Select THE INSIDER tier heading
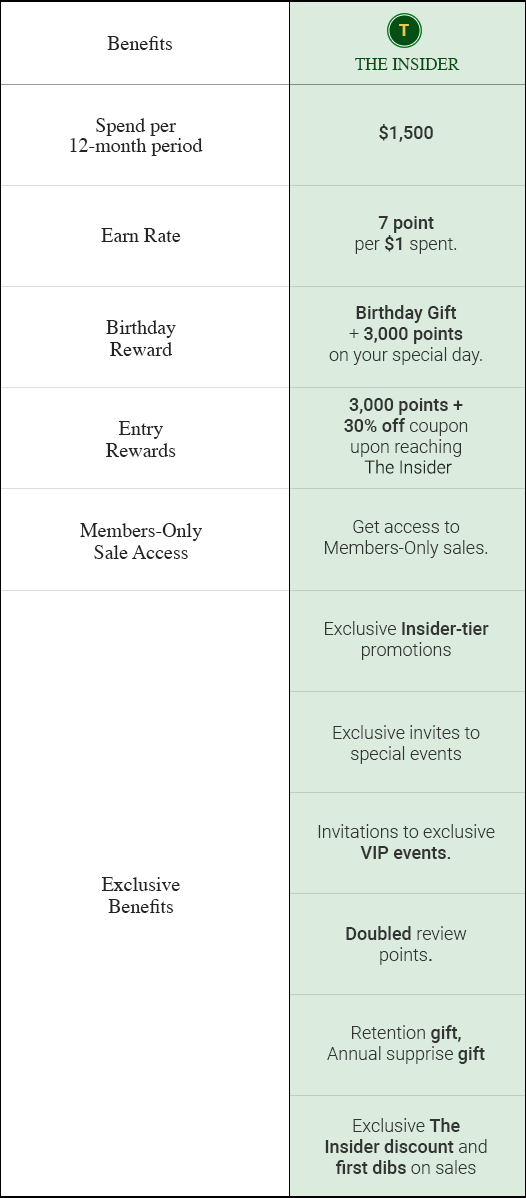The width and height of the screenshot is (526, 1198). [407, 64]
